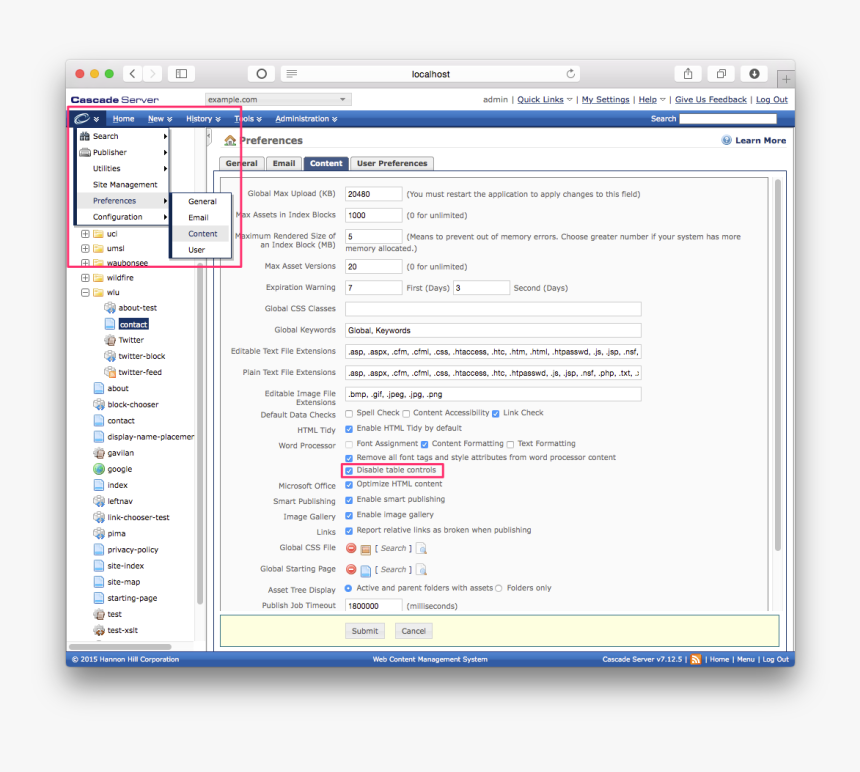
Task: Select Content in Preferences submenu
Action: tap(202, 234)
